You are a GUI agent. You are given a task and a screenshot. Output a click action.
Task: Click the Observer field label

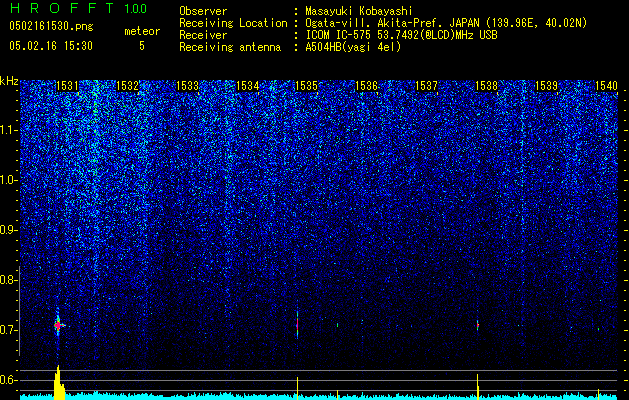tap(203, 12)
